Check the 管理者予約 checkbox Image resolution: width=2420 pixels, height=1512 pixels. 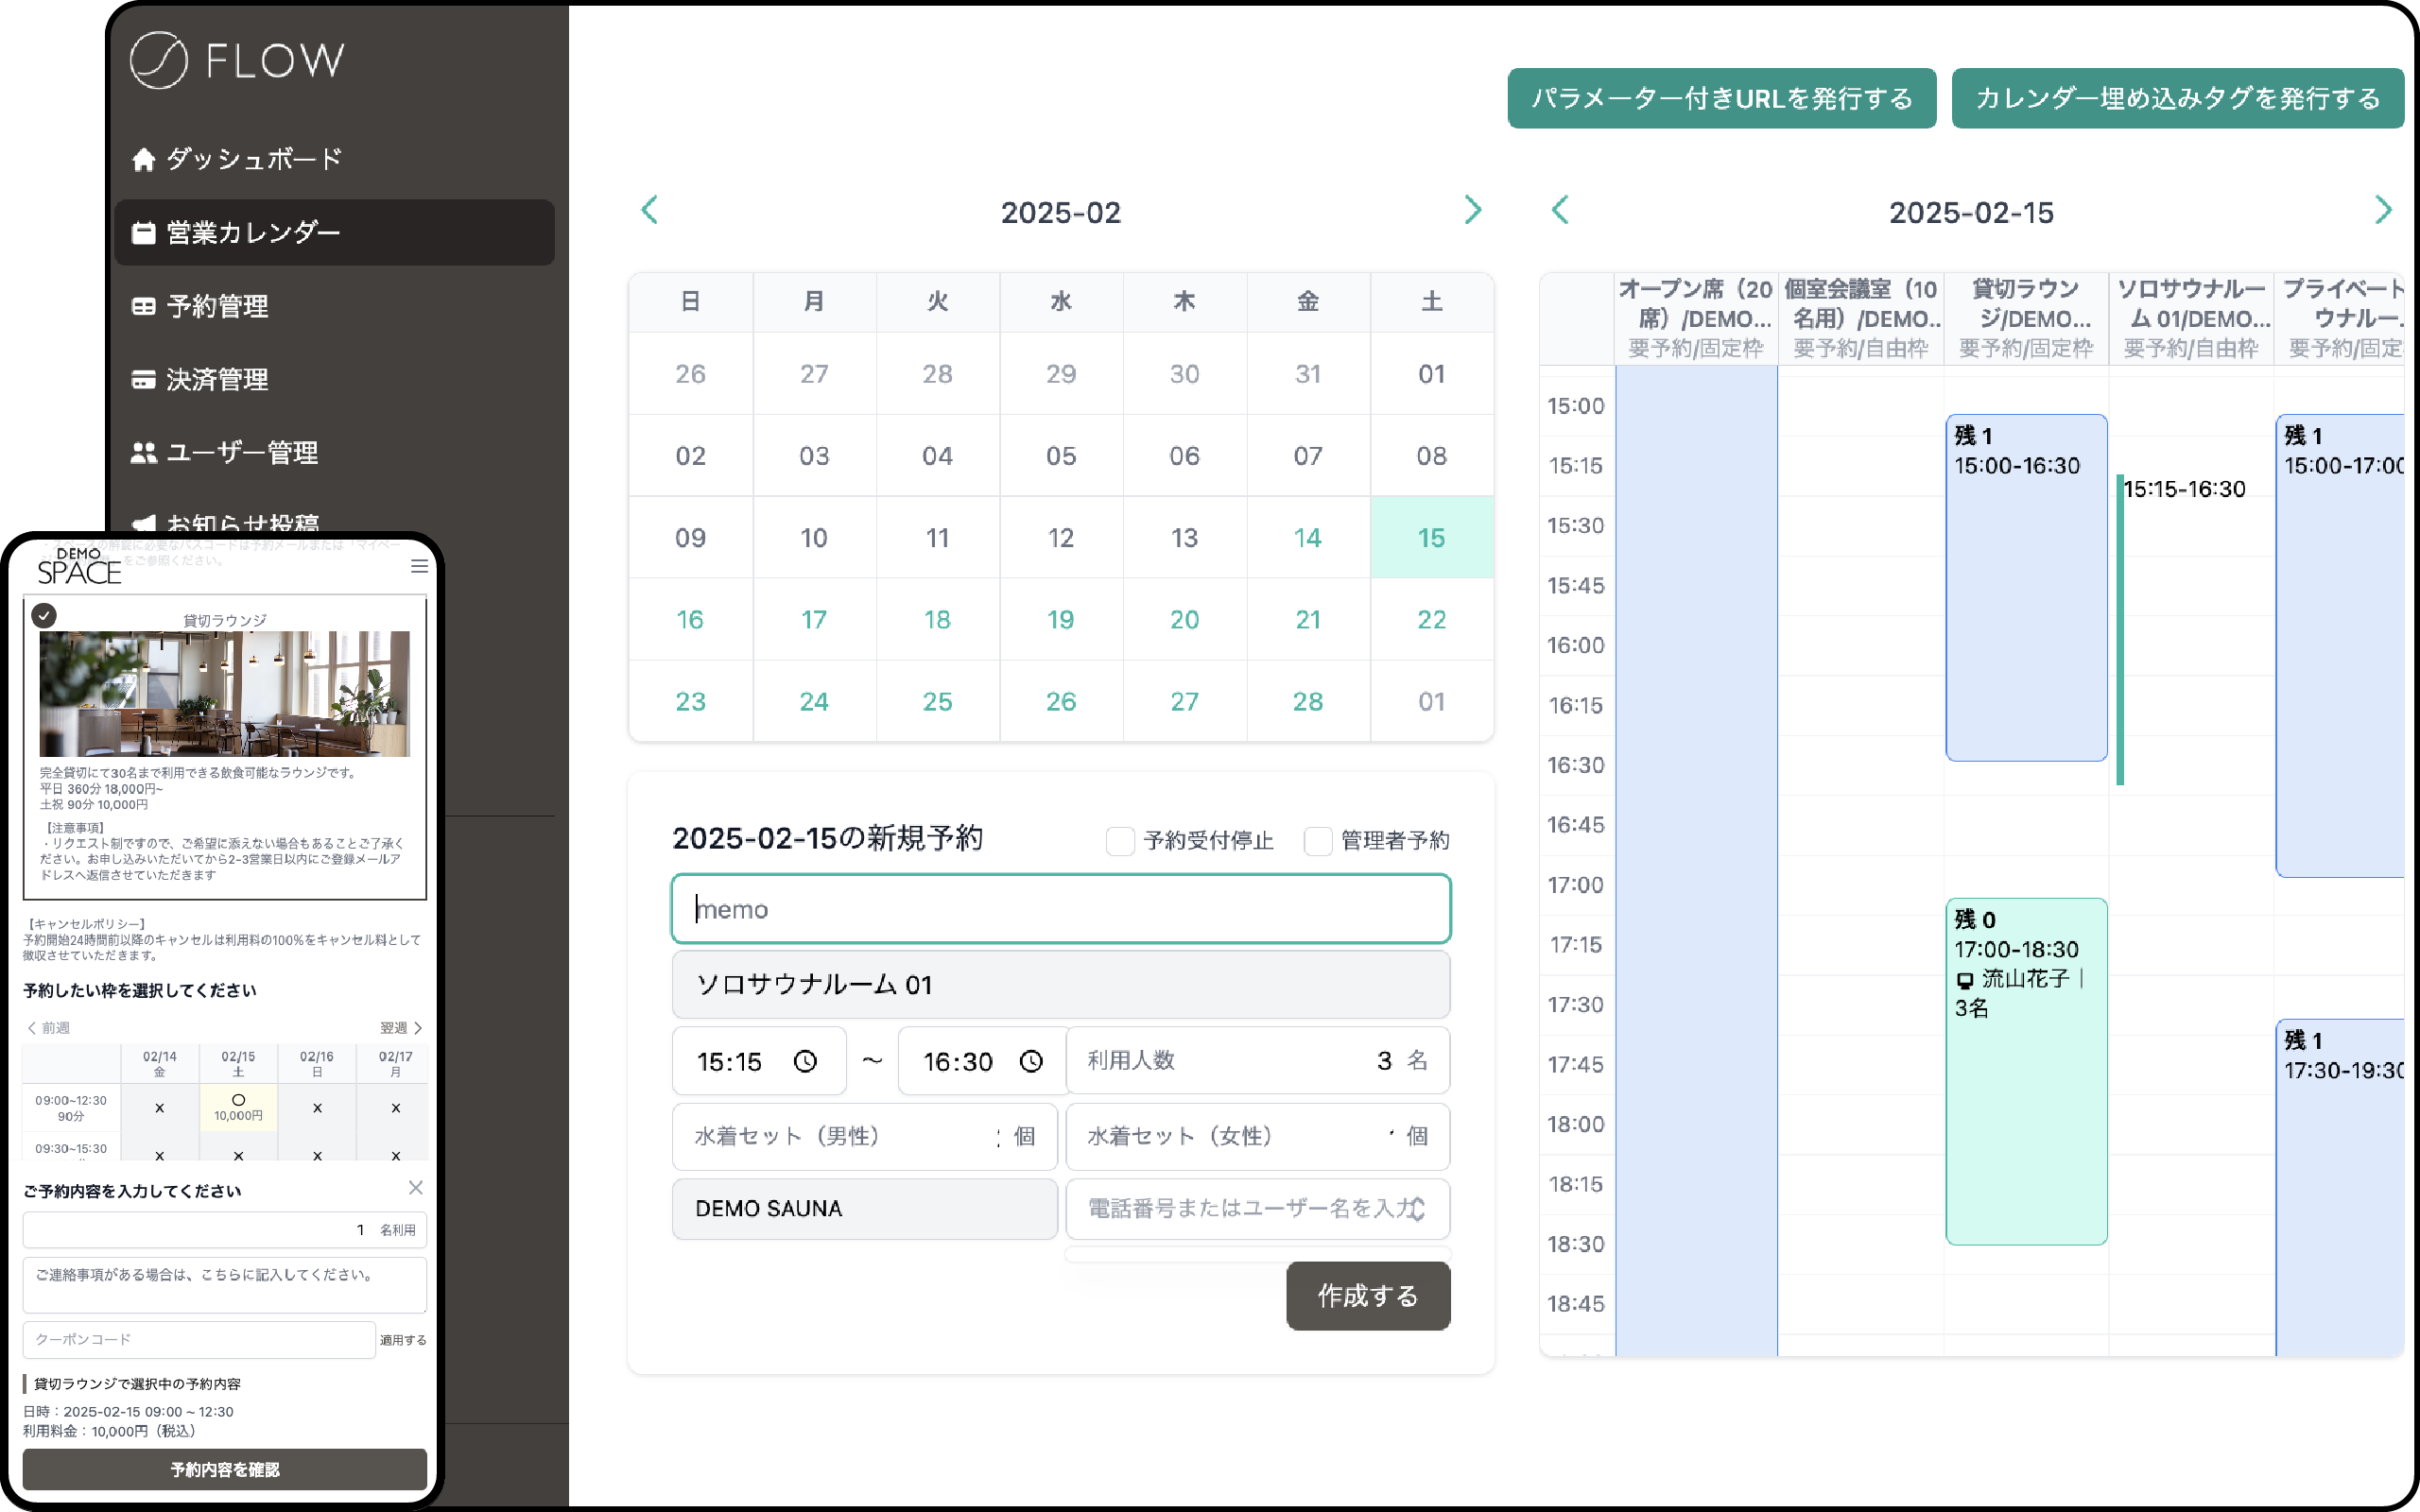click(x=1318, y=841)
